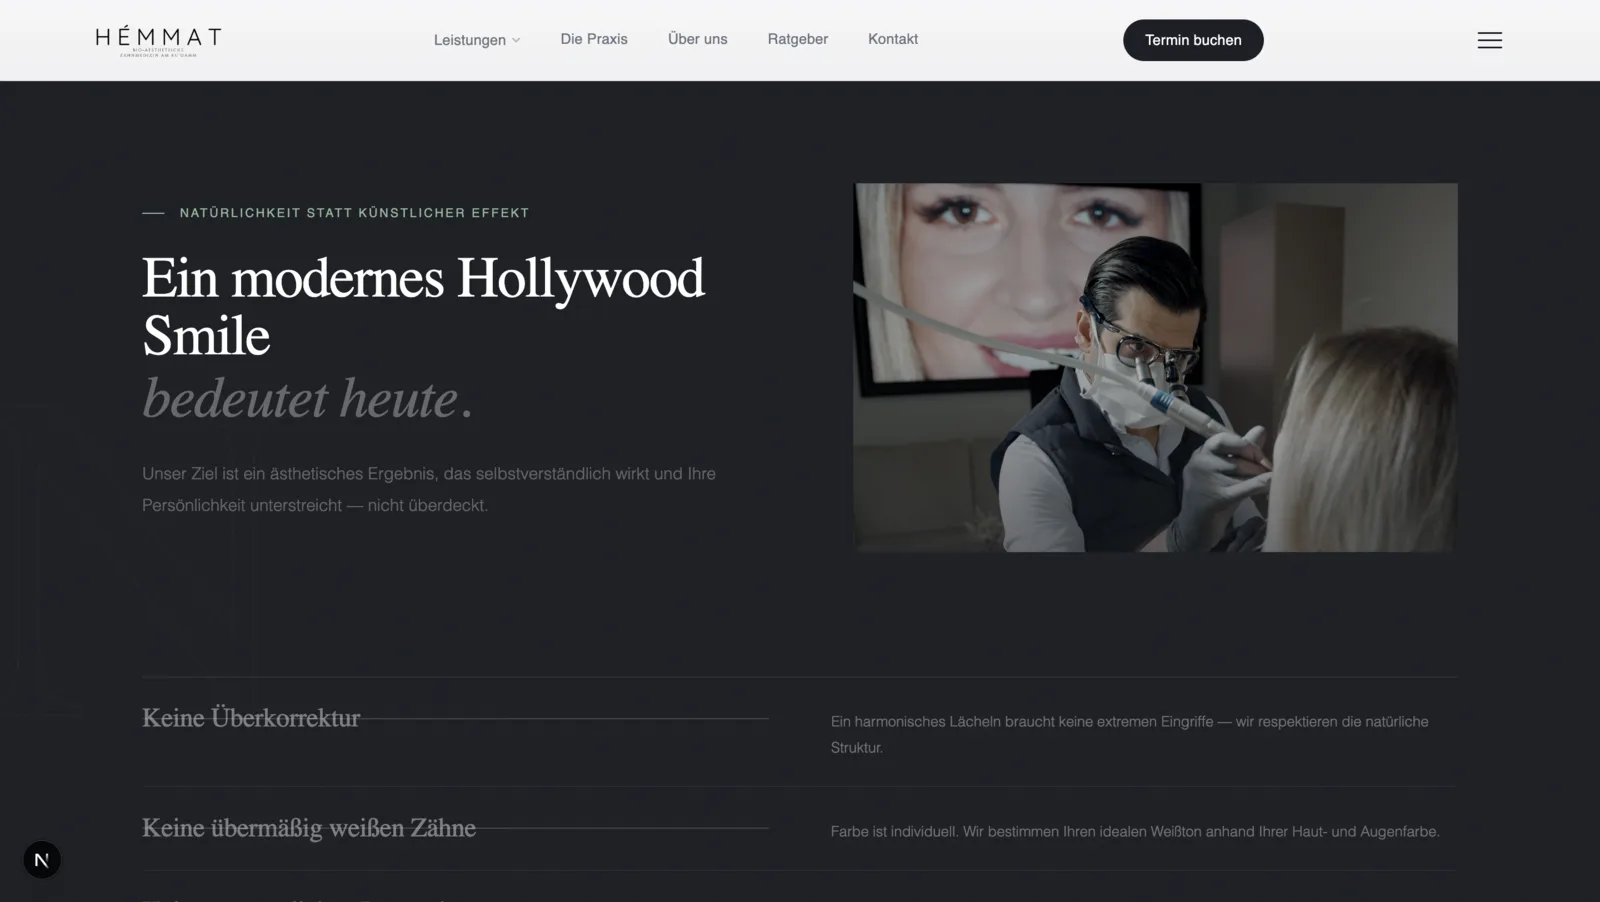Click the short dash before Natürlichkeit label
This screenshot has height=902, width=1600.
153,213
